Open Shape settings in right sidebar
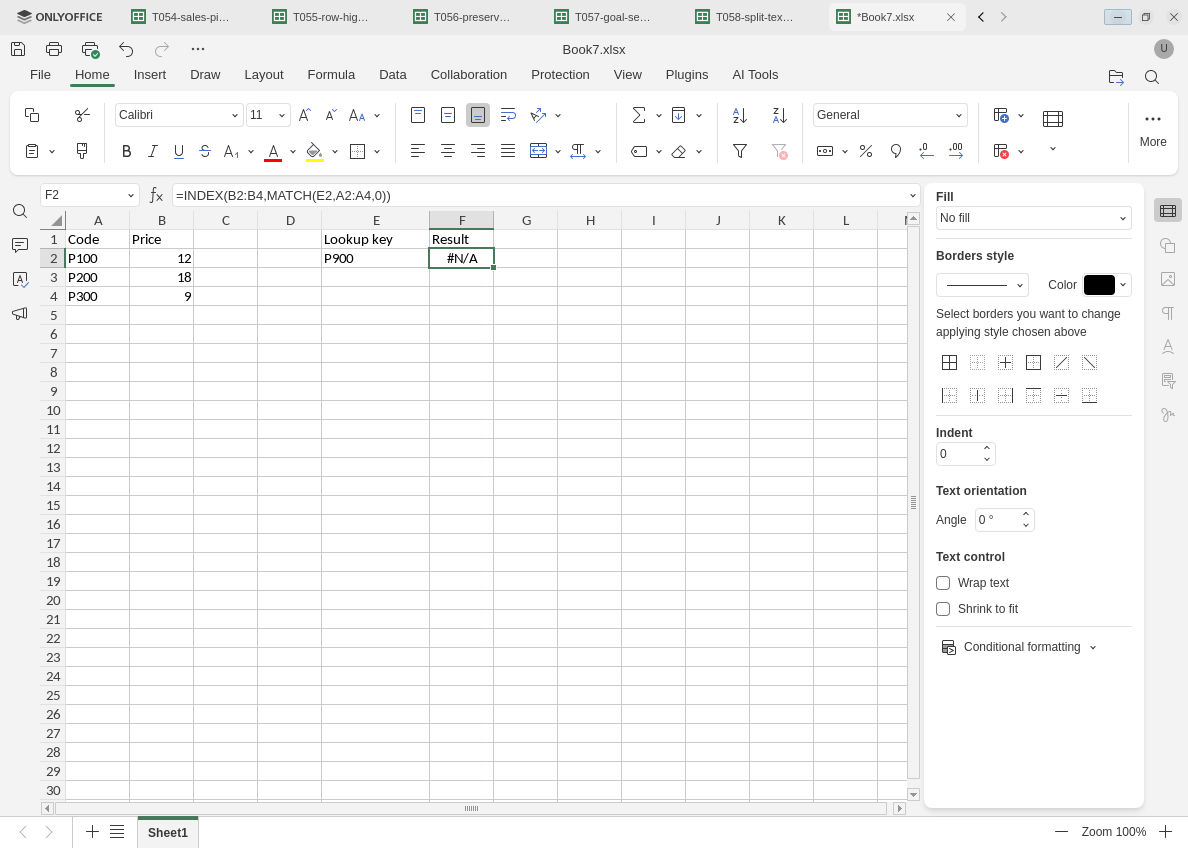1188x848 pixels. pyautogui.click(x=1168, y=245)
